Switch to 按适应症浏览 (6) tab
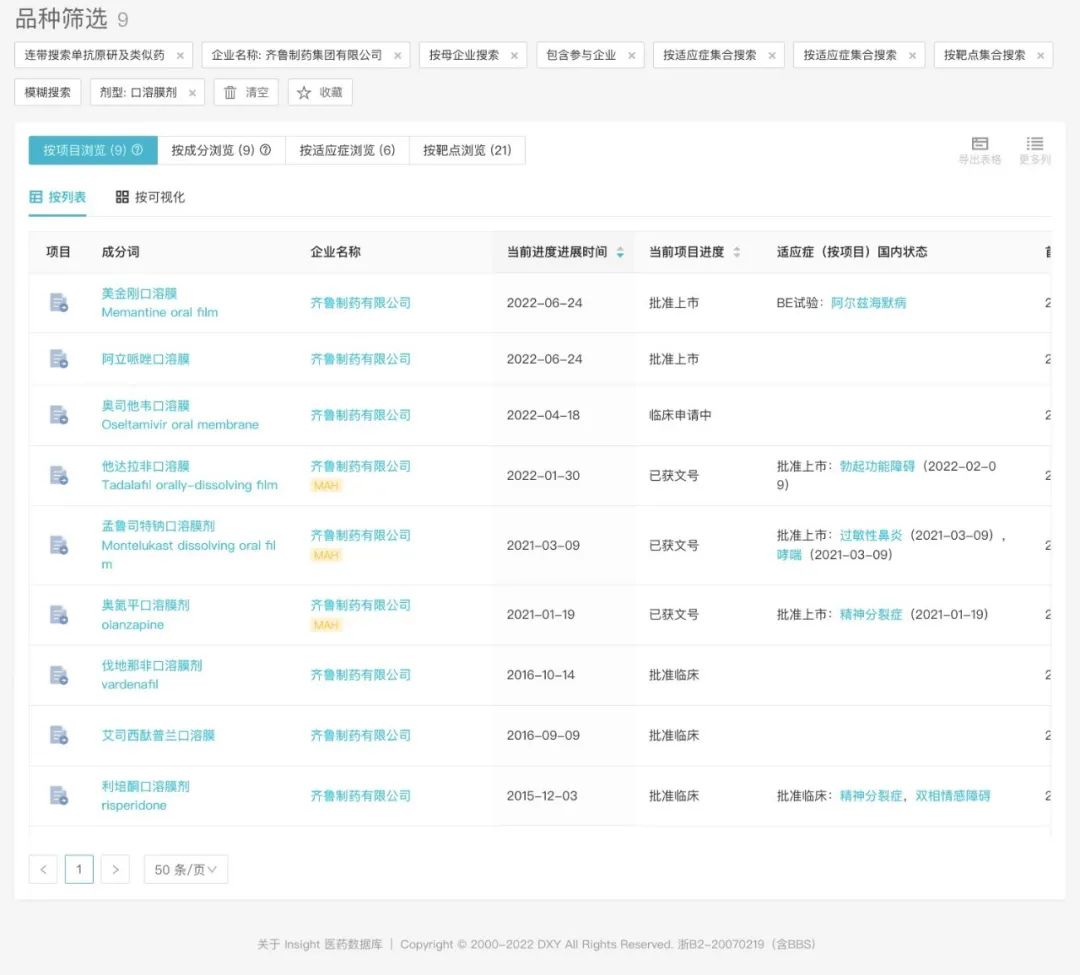The height and width of the screenshot is (975, 1080). click(x=347, y=151)
